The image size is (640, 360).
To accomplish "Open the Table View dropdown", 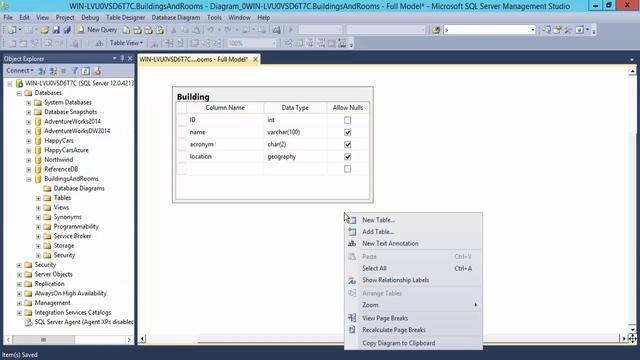I will point(126,43).
